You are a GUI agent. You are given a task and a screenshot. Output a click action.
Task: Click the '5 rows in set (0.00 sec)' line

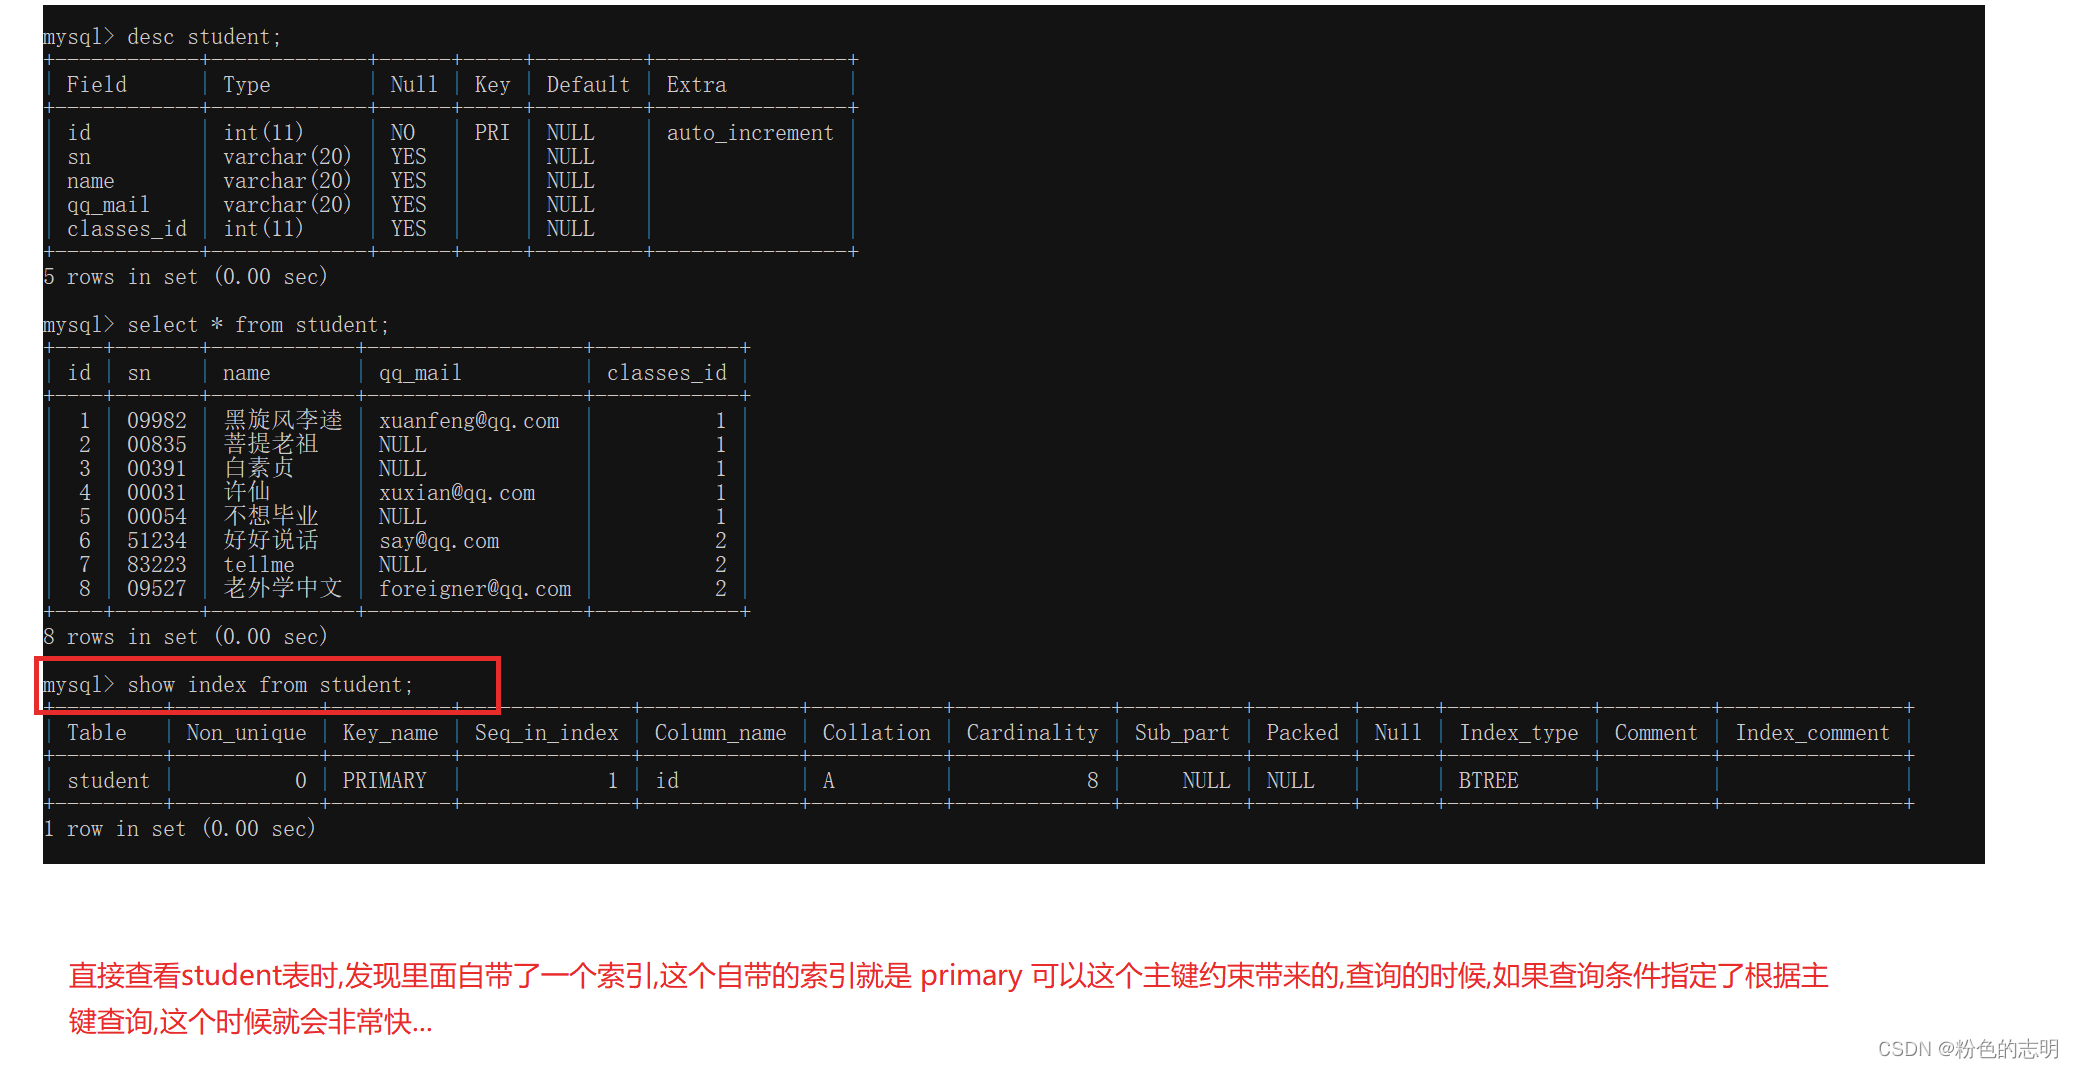coord(186,277)
